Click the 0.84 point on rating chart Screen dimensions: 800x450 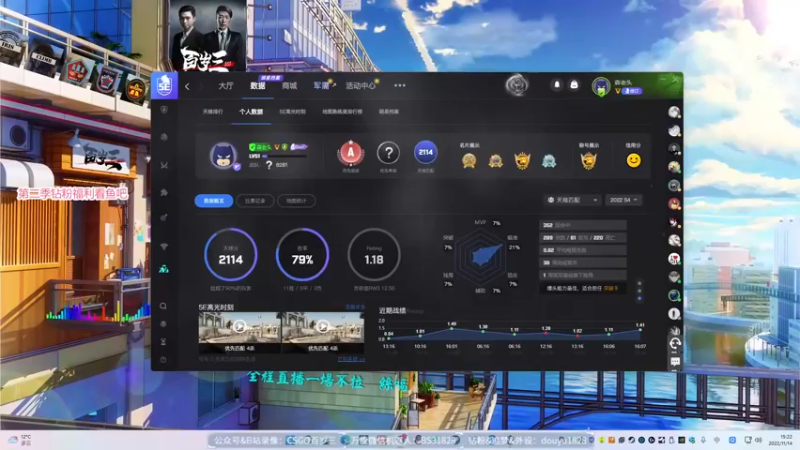(389, 338)
